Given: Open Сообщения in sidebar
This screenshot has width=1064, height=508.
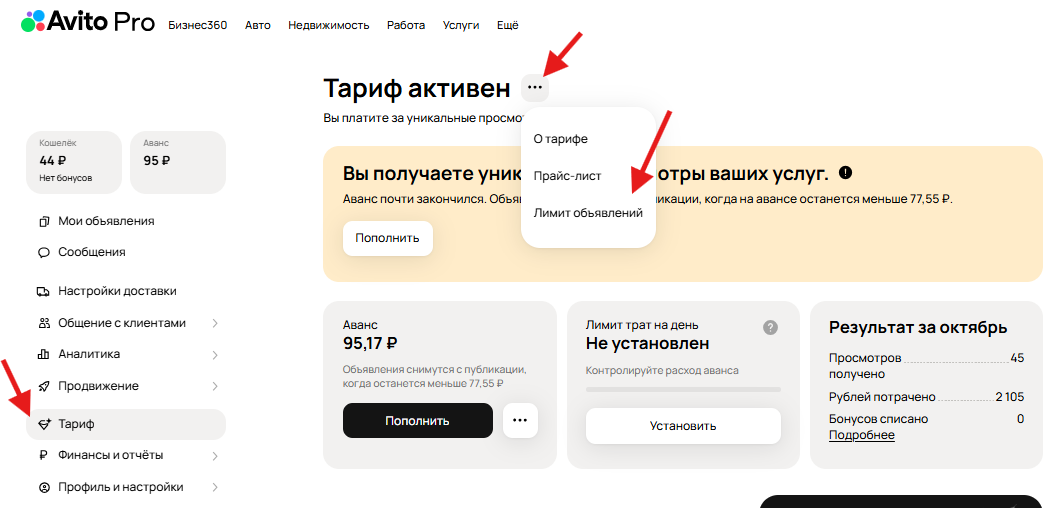Looking at the screenshot, I should pyautogui.click(x=92, y=252).
